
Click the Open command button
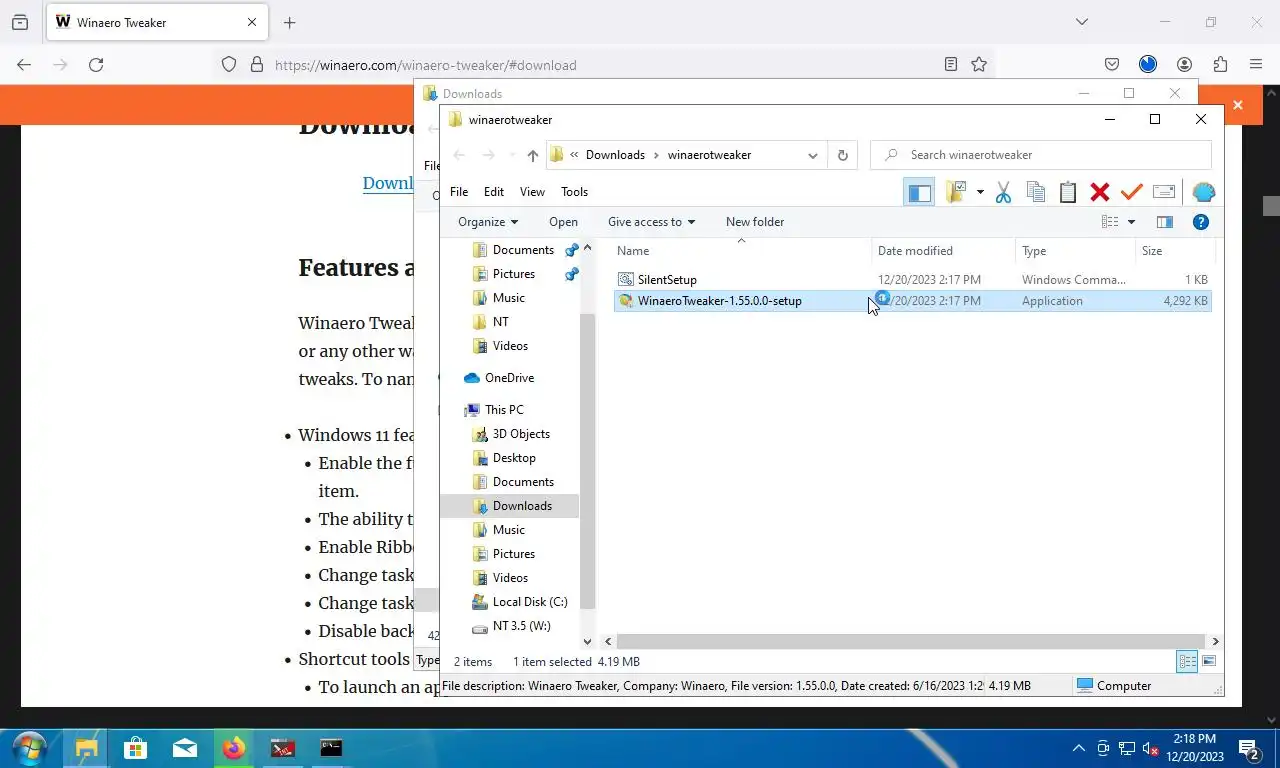coord(563,222)
